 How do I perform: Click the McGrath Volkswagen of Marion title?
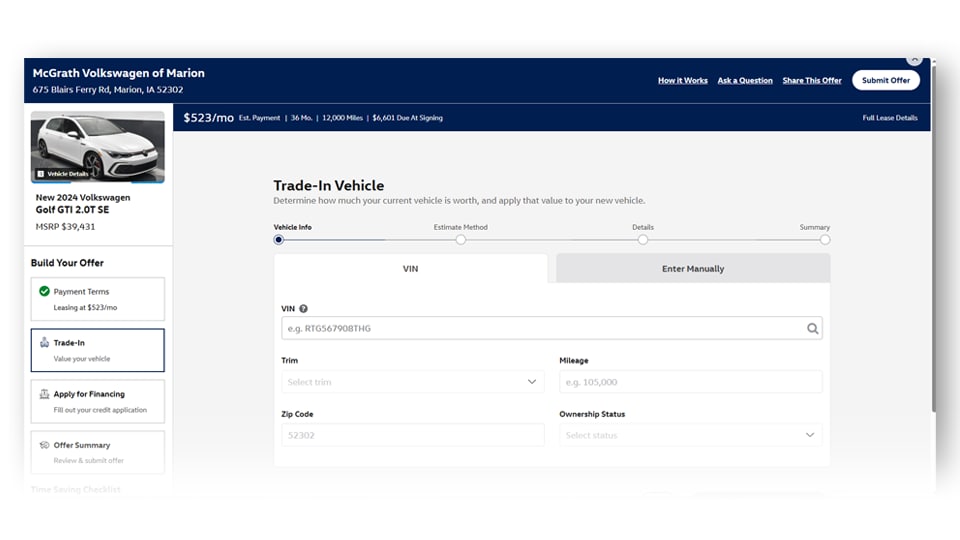click(119, 73)
